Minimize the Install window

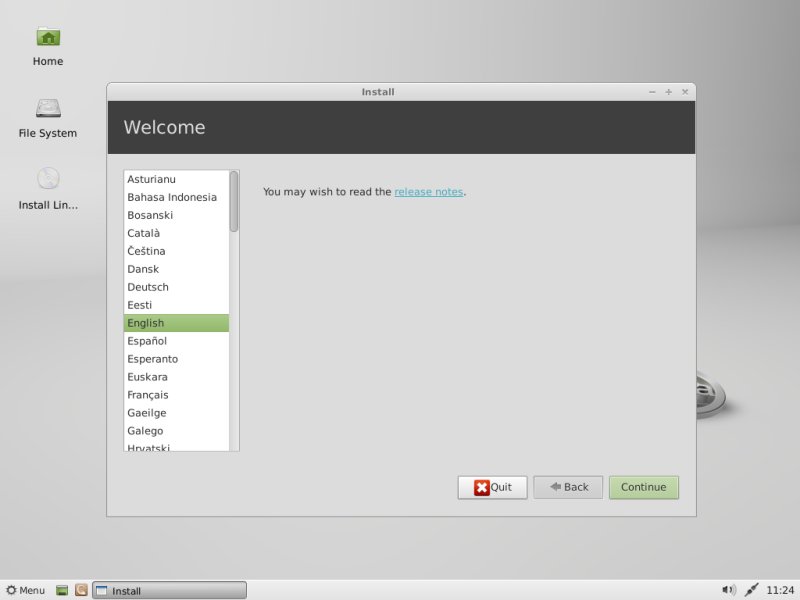click(652, 92)
